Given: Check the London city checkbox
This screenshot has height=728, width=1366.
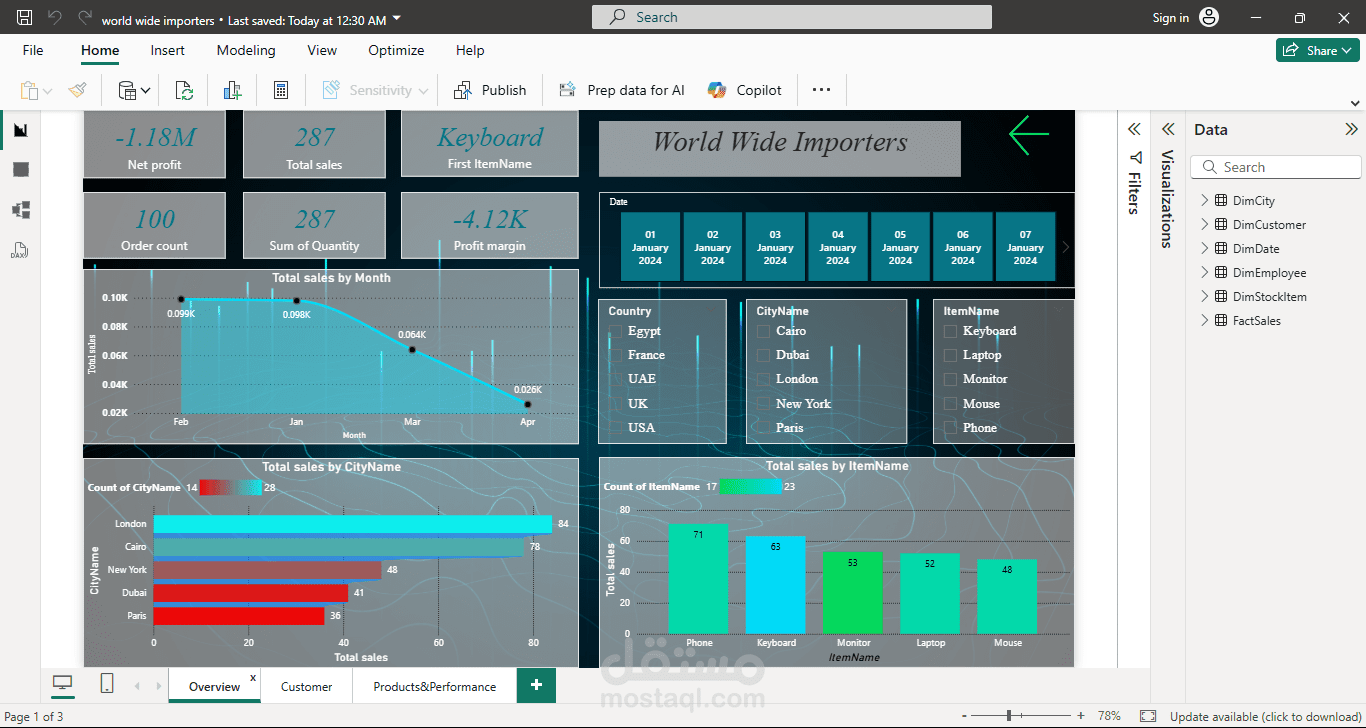Looking at the screenshot, I should point(763,379).
